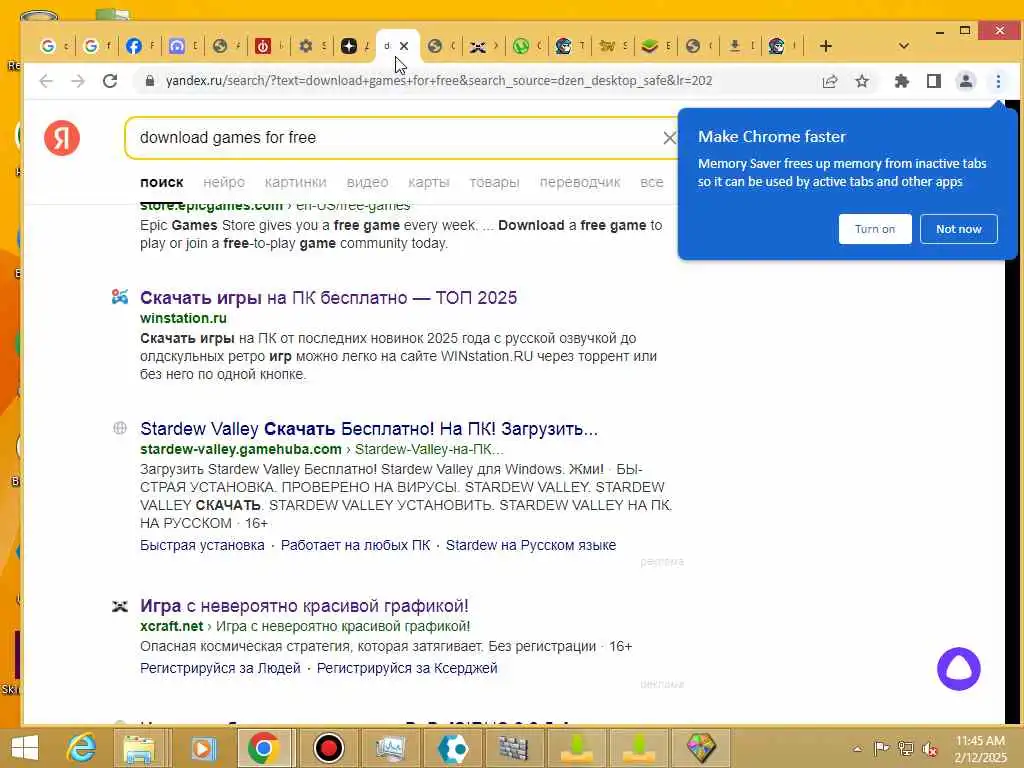The width and height of the screenshot is (1024, 768).
Task: Open the 'товары' tab
Action: click(x=494, y=182)
